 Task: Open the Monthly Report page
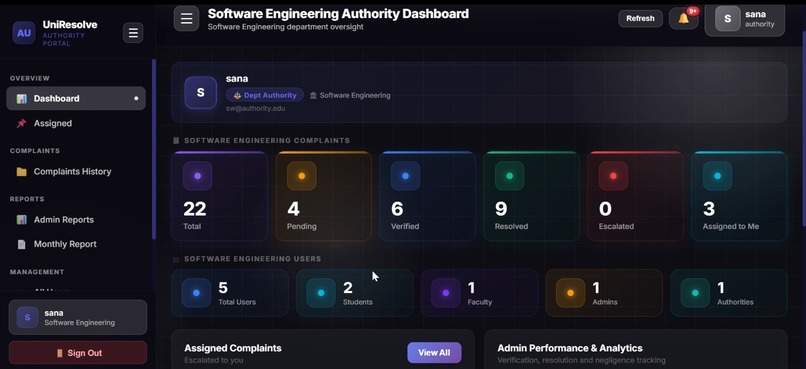[76, 244]
